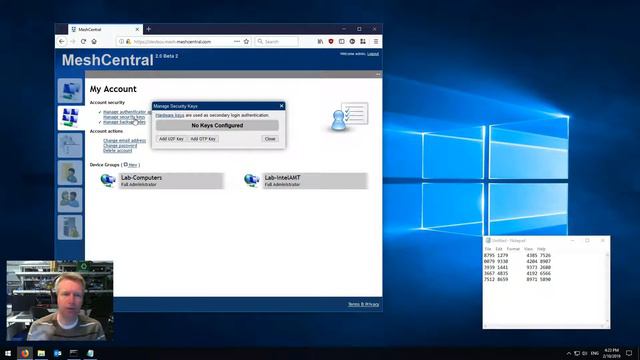Open Windows Start menu

click(8, 353)
